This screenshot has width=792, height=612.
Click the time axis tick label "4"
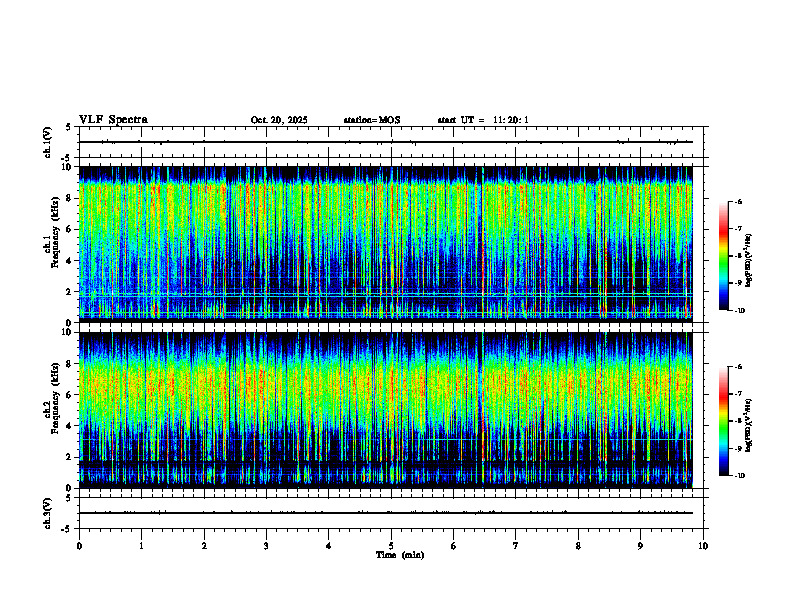coord(329,546)
